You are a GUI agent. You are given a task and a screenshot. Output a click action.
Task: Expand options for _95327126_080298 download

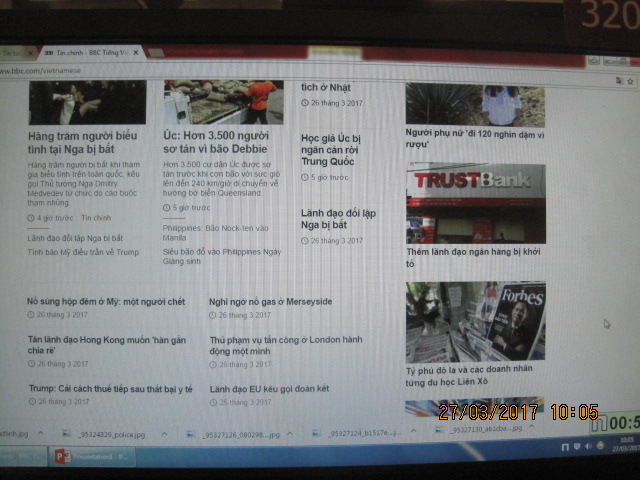(x=290, y=433)
